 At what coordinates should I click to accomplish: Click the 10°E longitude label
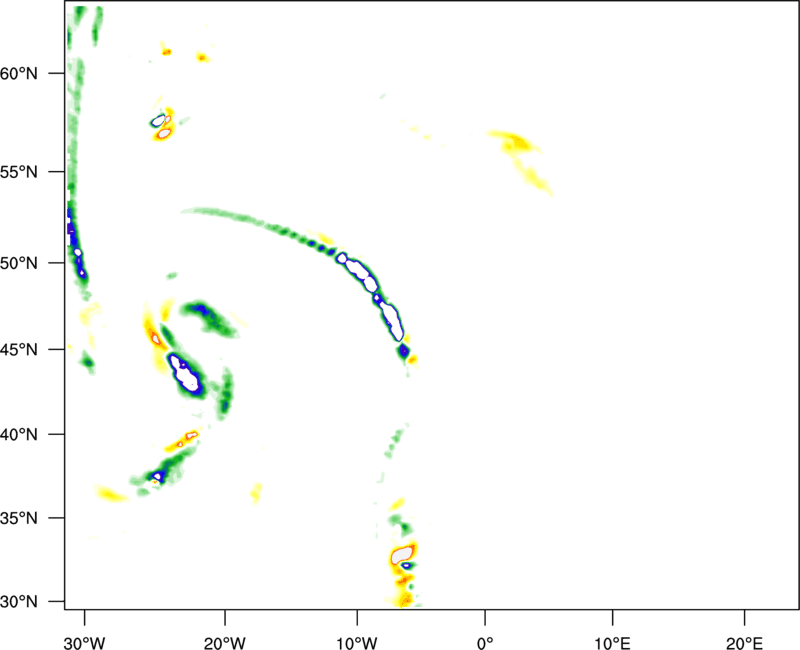[x=612, y=643]
